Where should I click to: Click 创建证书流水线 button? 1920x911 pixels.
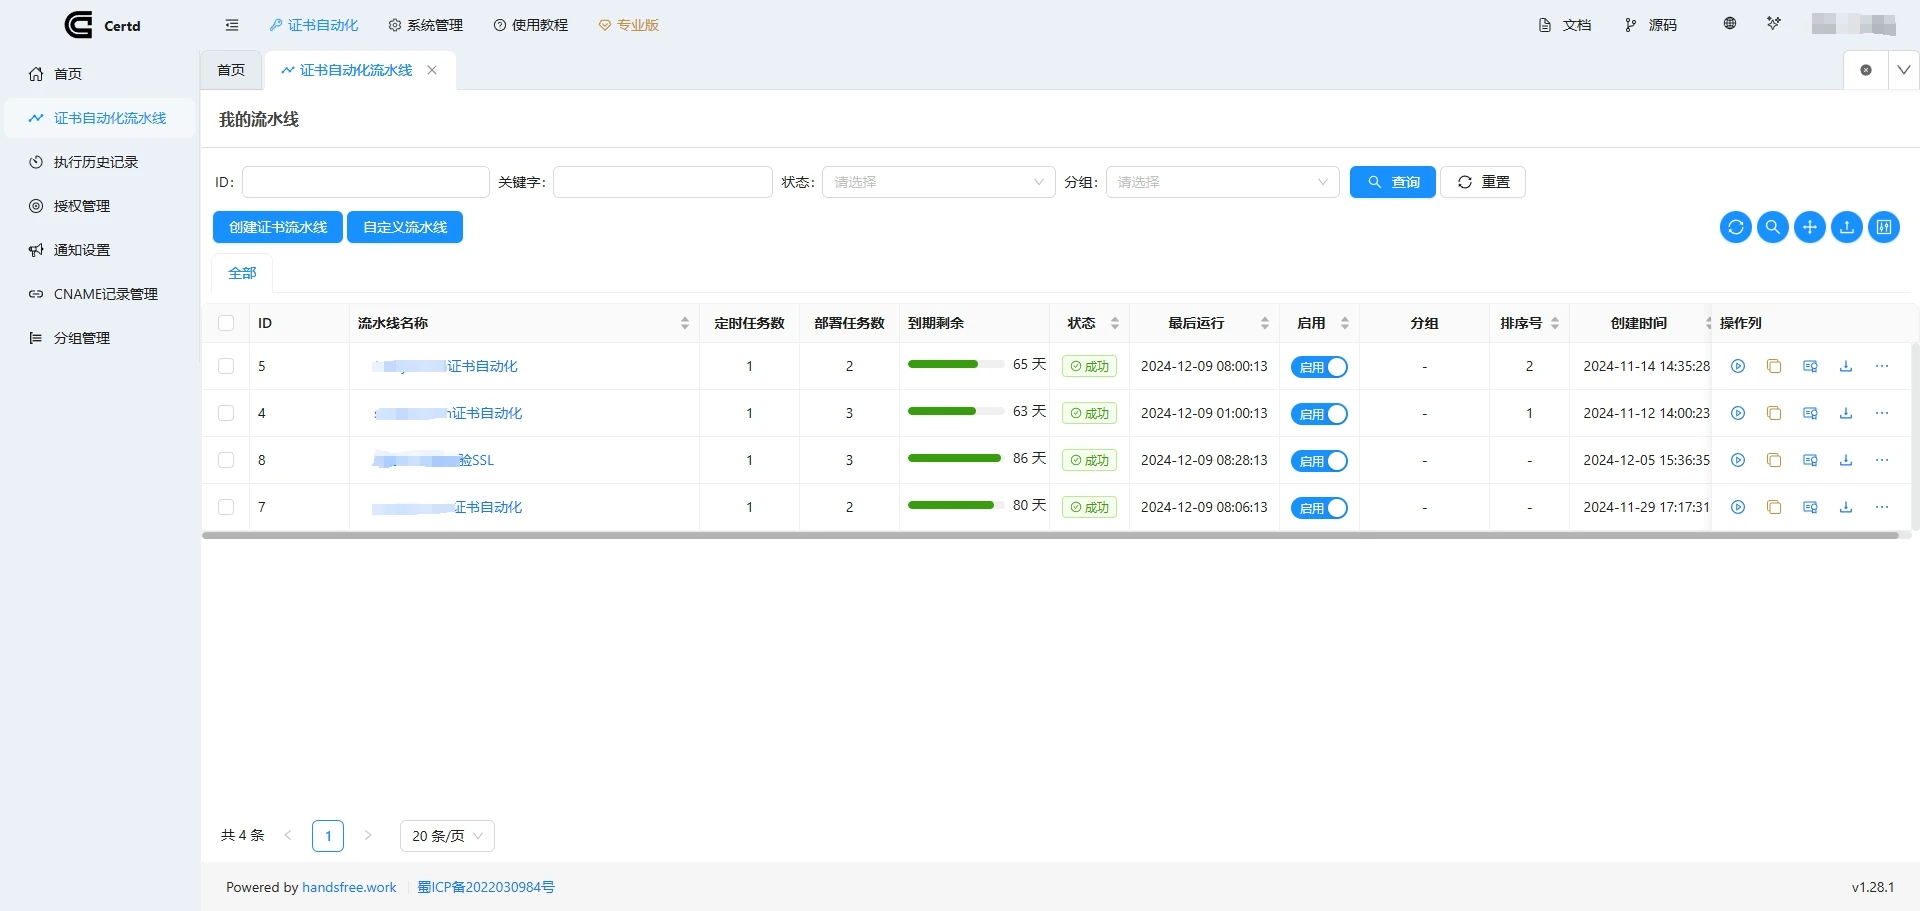tap(278, 227)
